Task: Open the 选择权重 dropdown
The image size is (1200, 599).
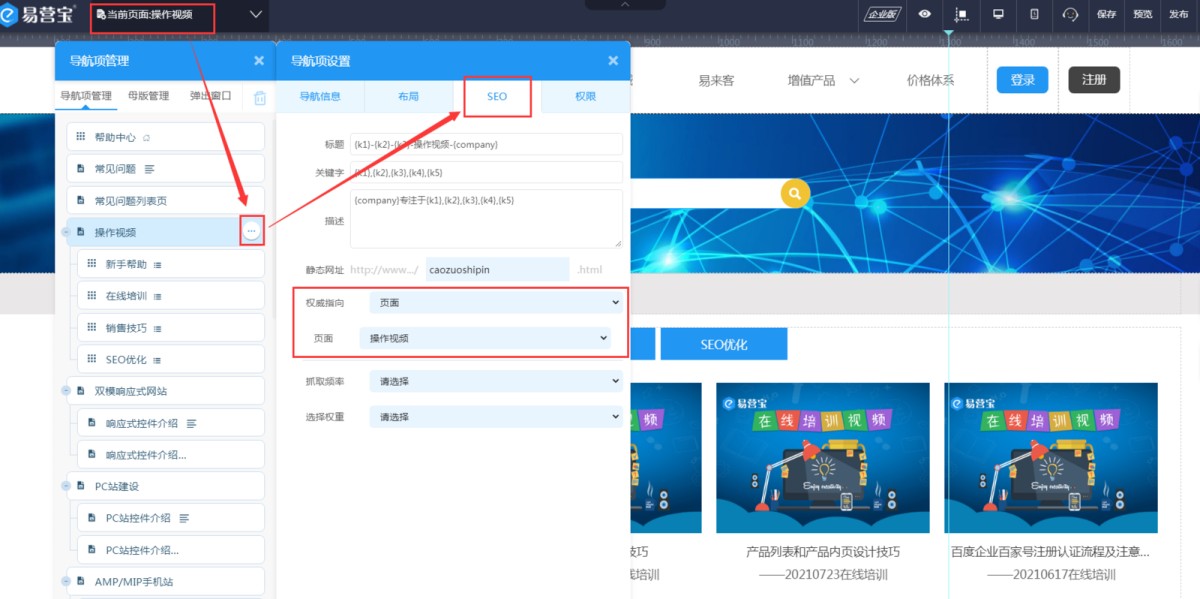Action: pos(496,416)
